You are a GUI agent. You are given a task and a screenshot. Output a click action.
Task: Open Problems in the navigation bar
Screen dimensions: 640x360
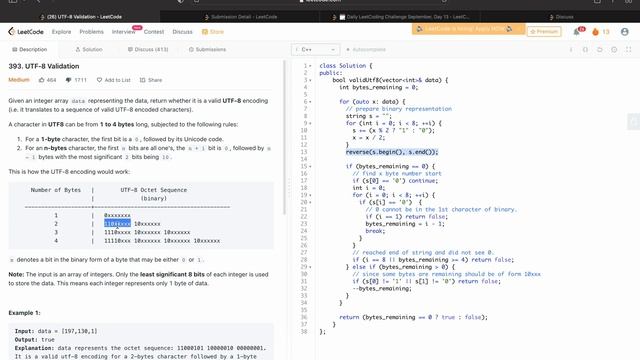(x=91, y=31)
